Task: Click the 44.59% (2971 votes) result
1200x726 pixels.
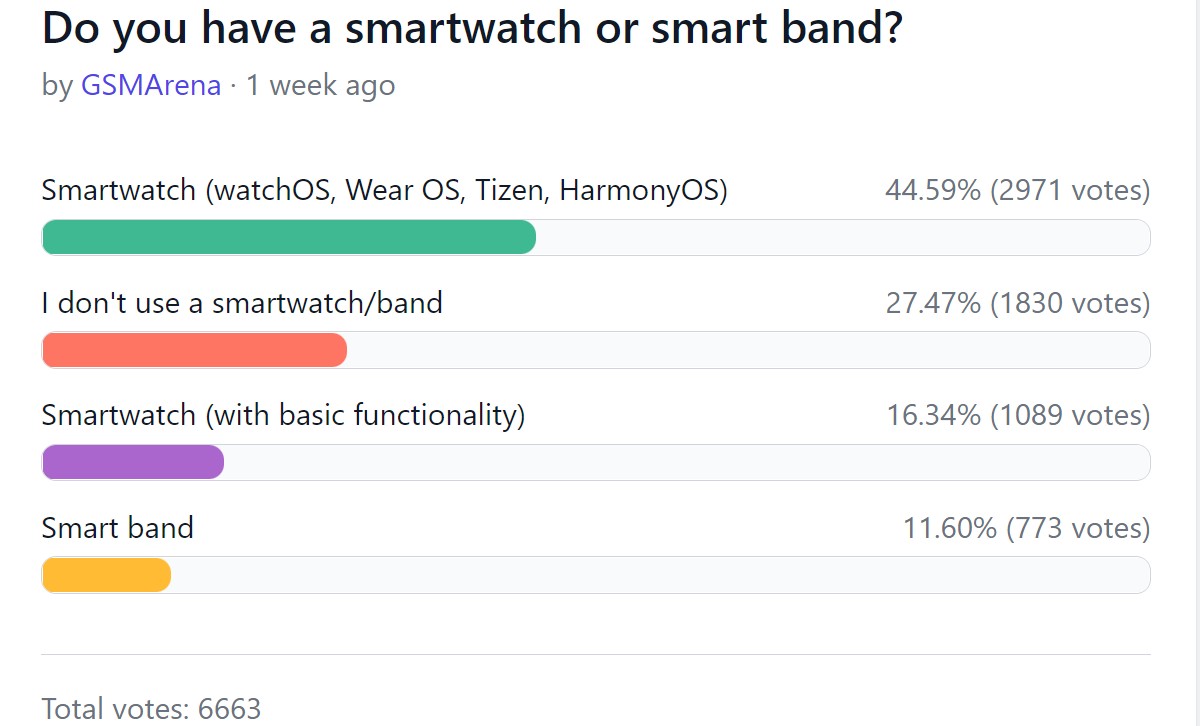Action: point(1017,190)
